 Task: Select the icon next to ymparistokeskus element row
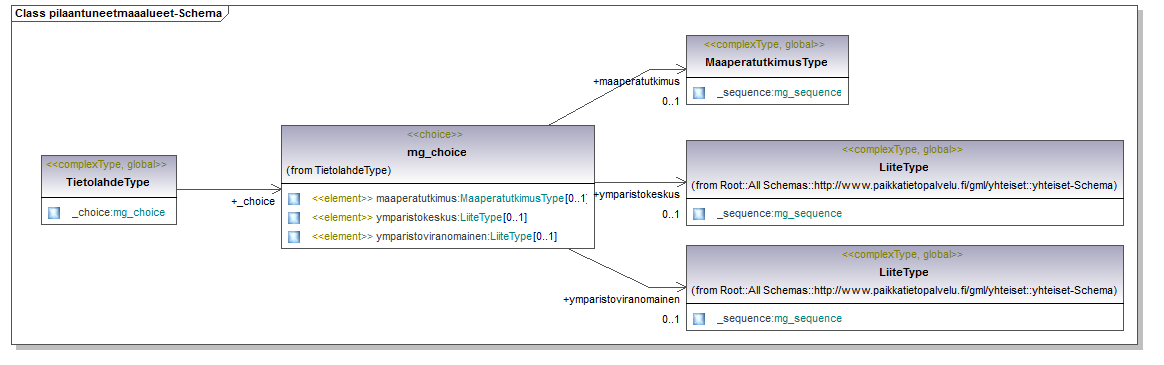pyautogui.click(x=294, y=217)
